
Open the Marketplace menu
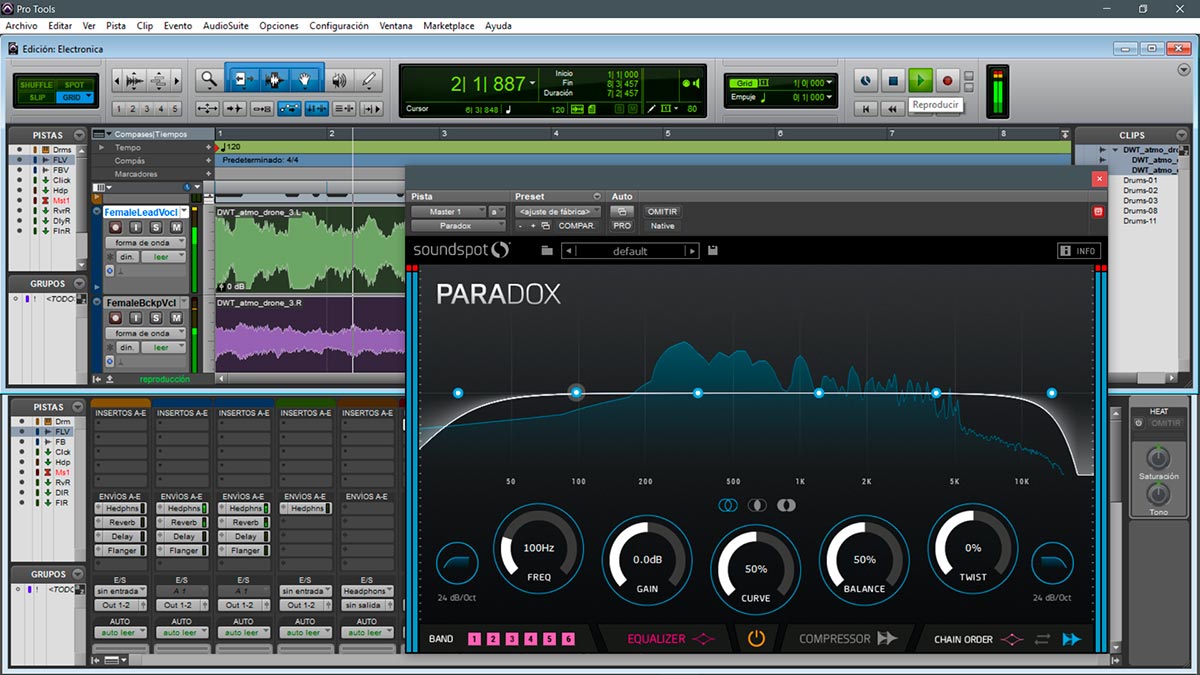pyautogui.click(x=449, y=26)
